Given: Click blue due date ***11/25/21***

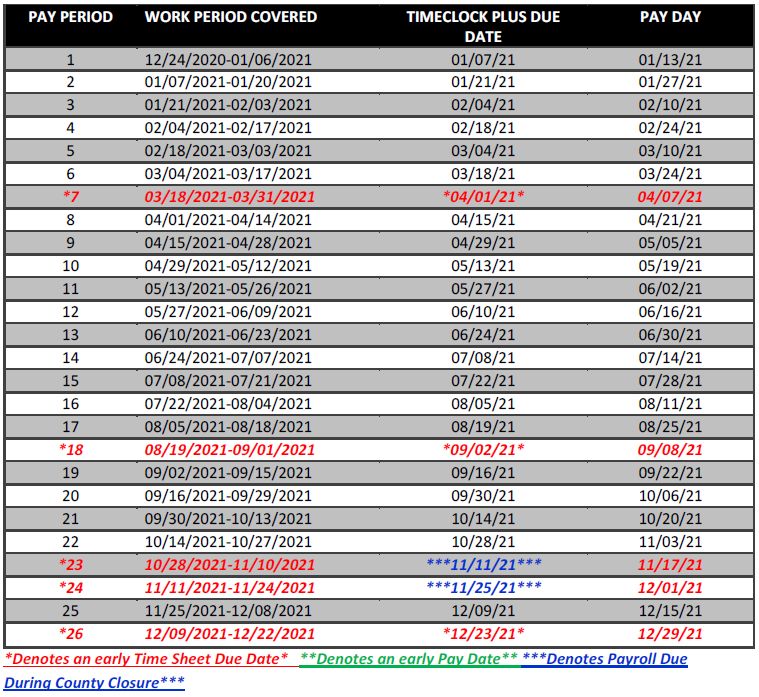Looking at the screenshot, I should point(484,587).
